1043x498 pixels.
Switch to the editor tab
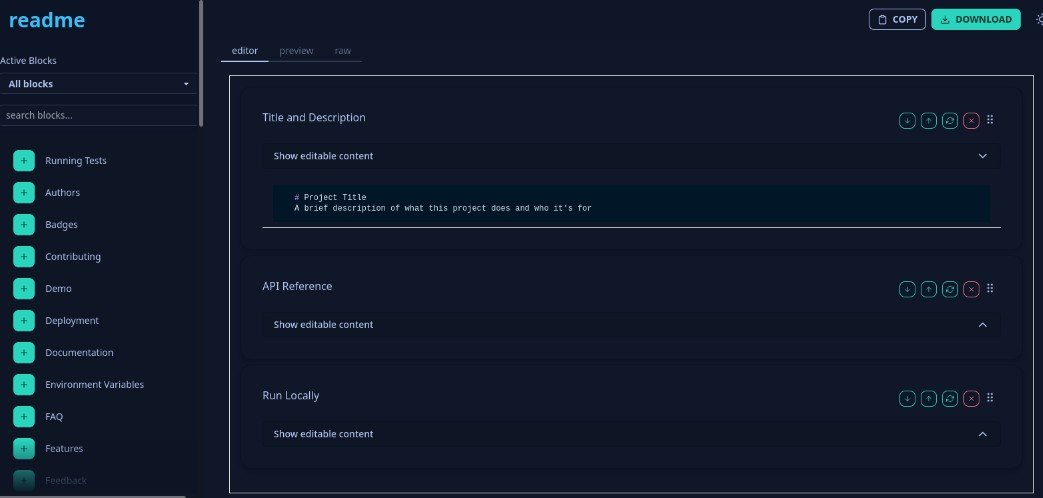[245, 51]
